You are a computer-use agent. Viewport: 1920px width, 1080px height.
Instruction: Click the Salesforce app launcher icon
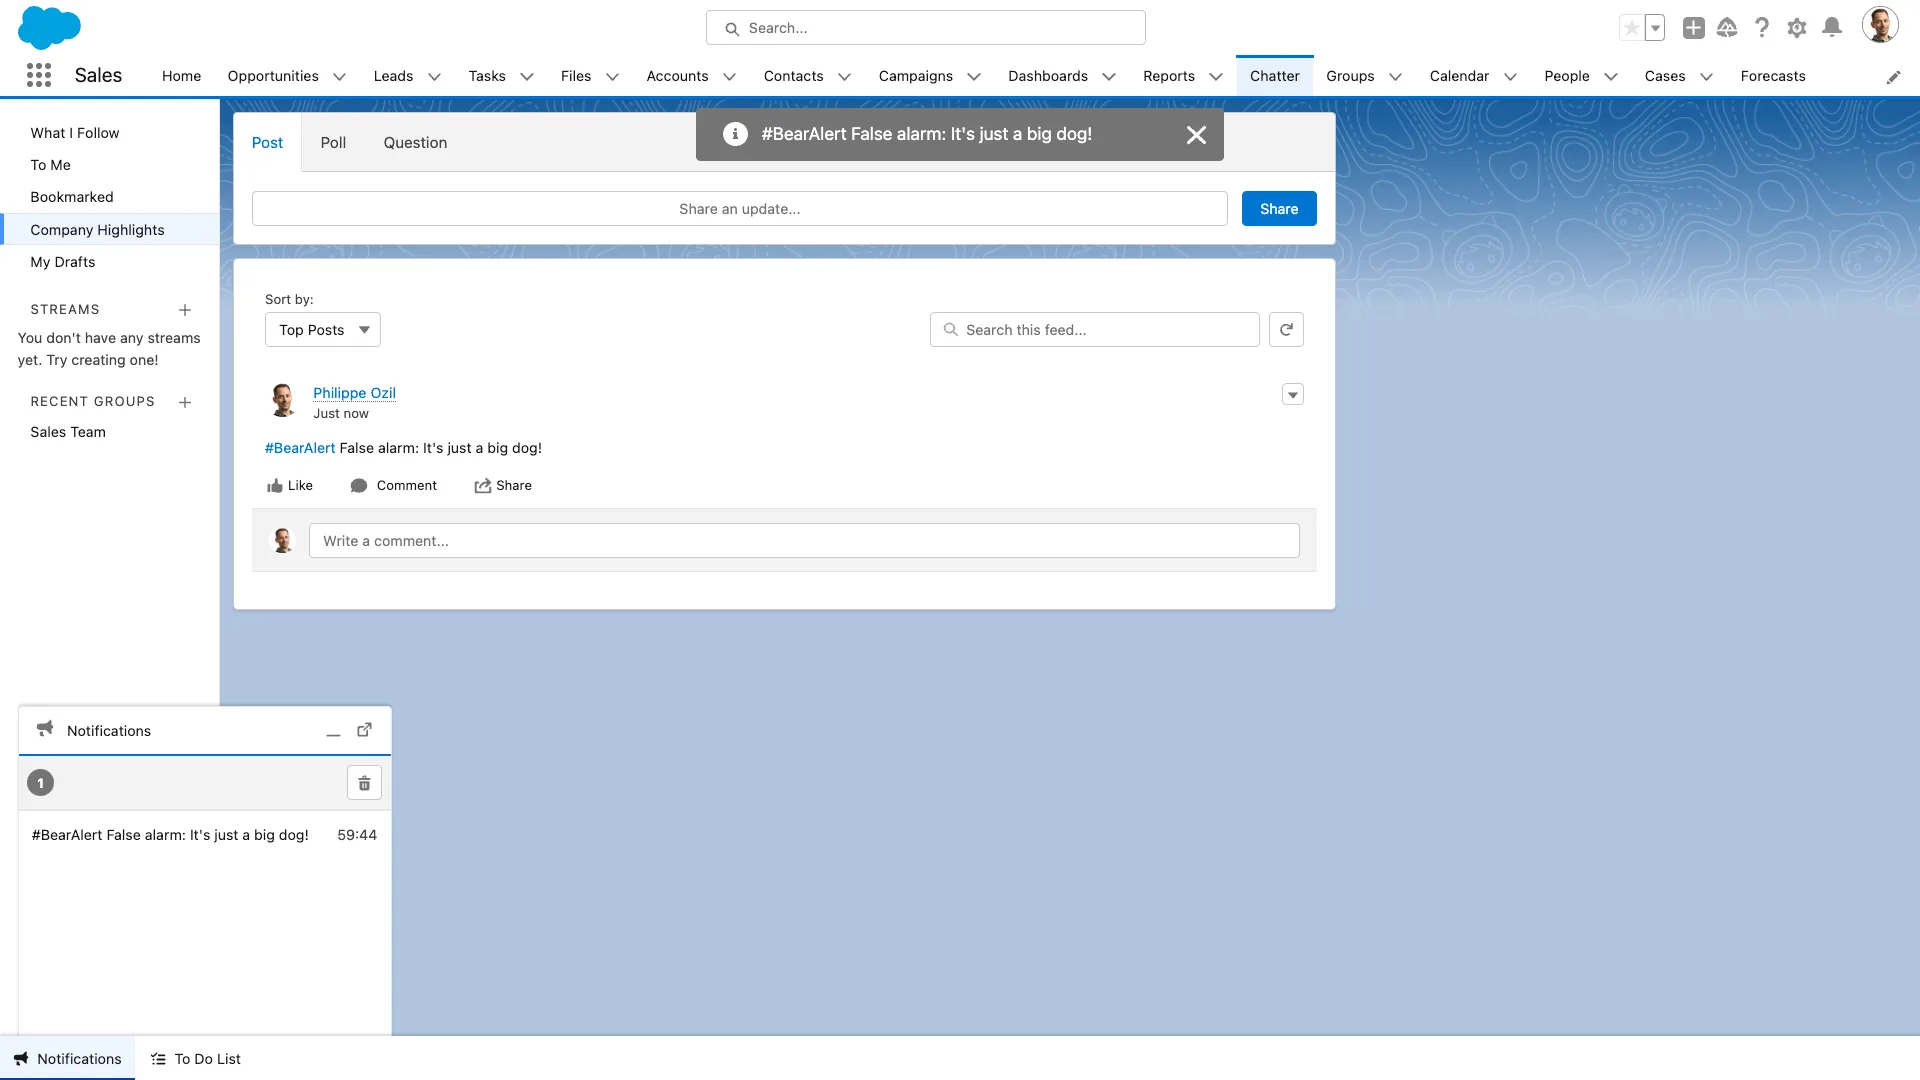click(38, 75)
